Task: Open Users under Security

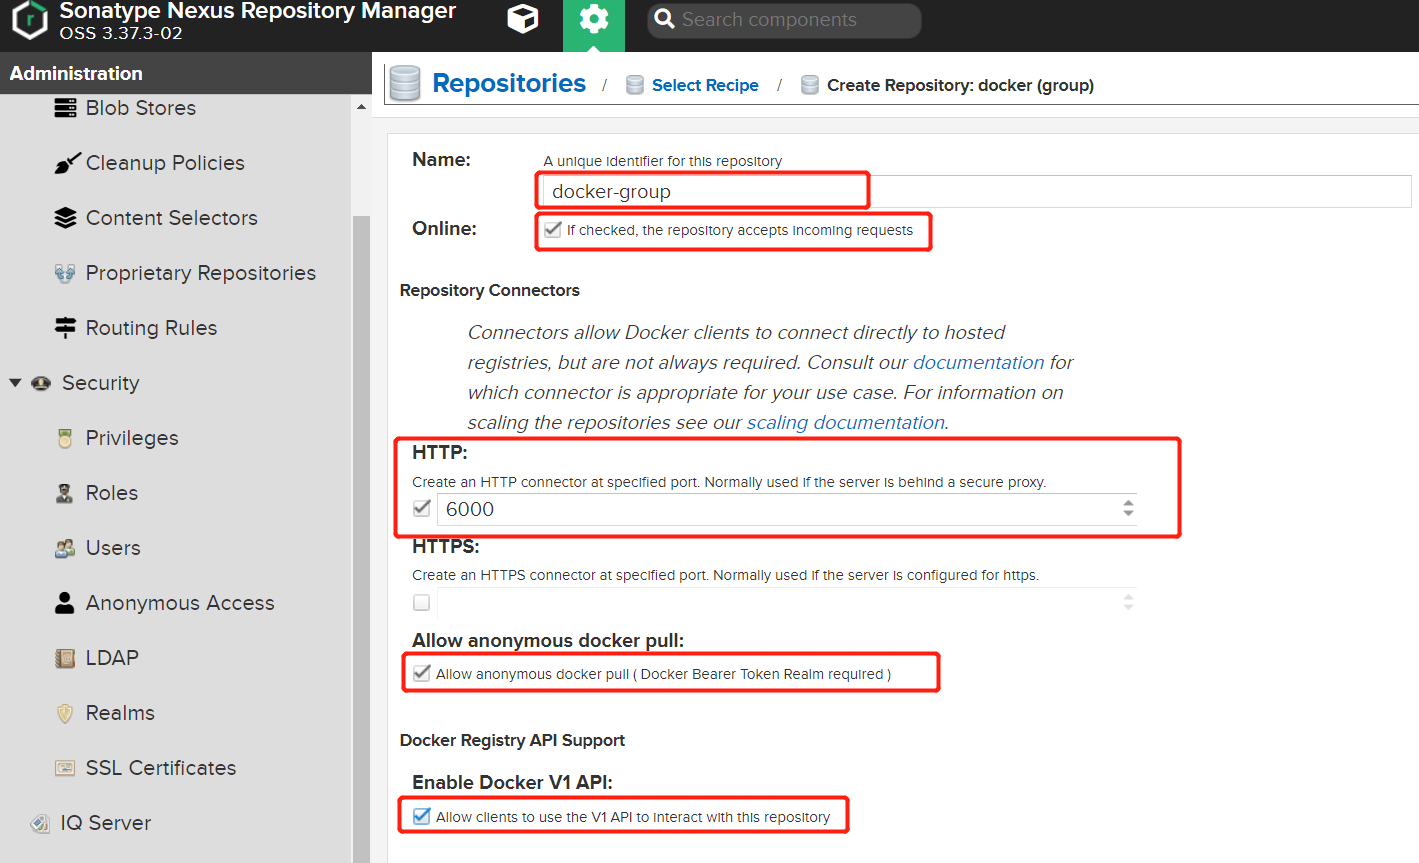Action: pos(113,548)
